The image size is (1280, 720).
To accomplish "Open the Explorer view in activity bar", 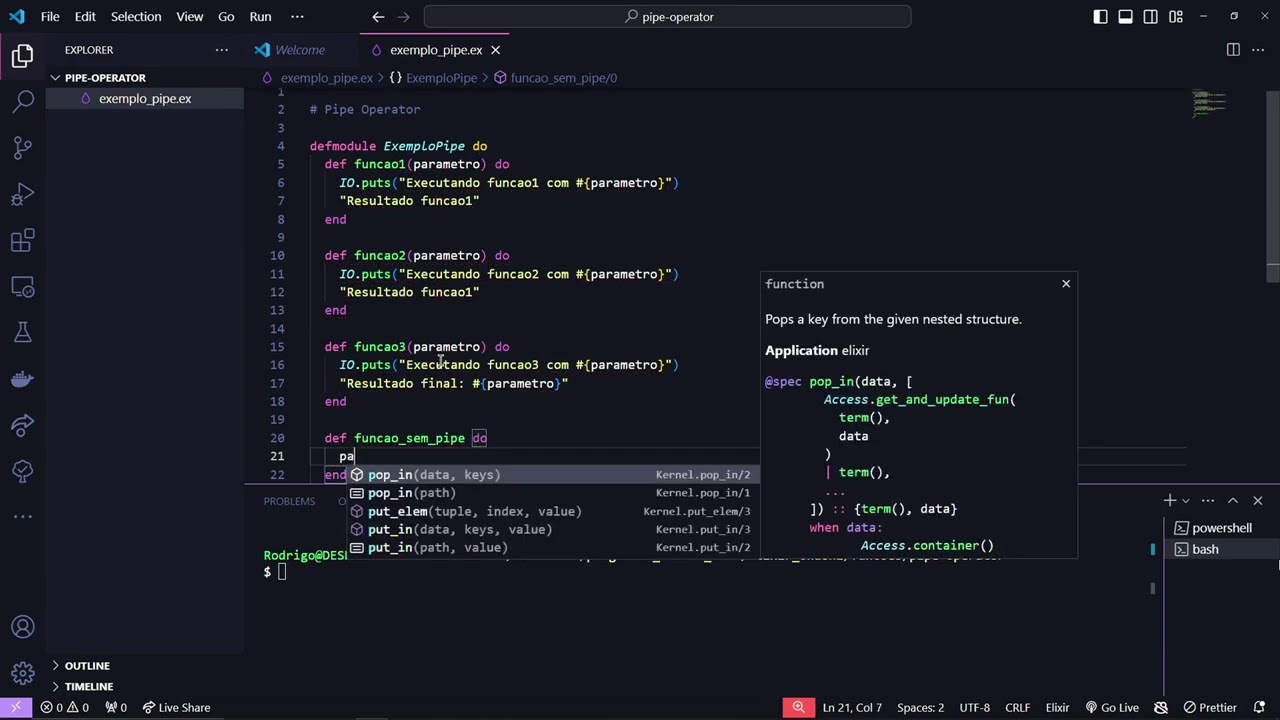I will tap(23, 56).
